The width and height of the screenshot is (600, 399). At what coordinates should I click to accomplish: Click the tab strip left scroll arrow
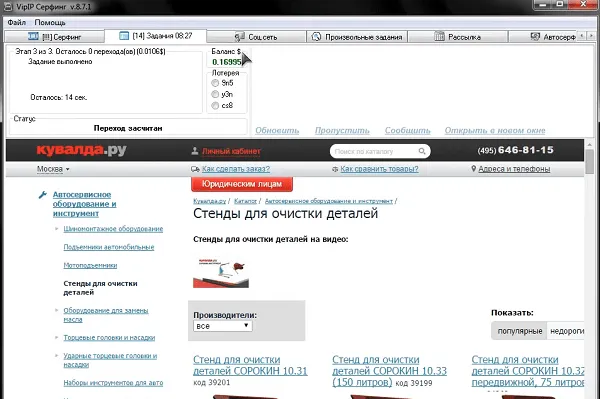pyautogui.click(x=582, y=36)
